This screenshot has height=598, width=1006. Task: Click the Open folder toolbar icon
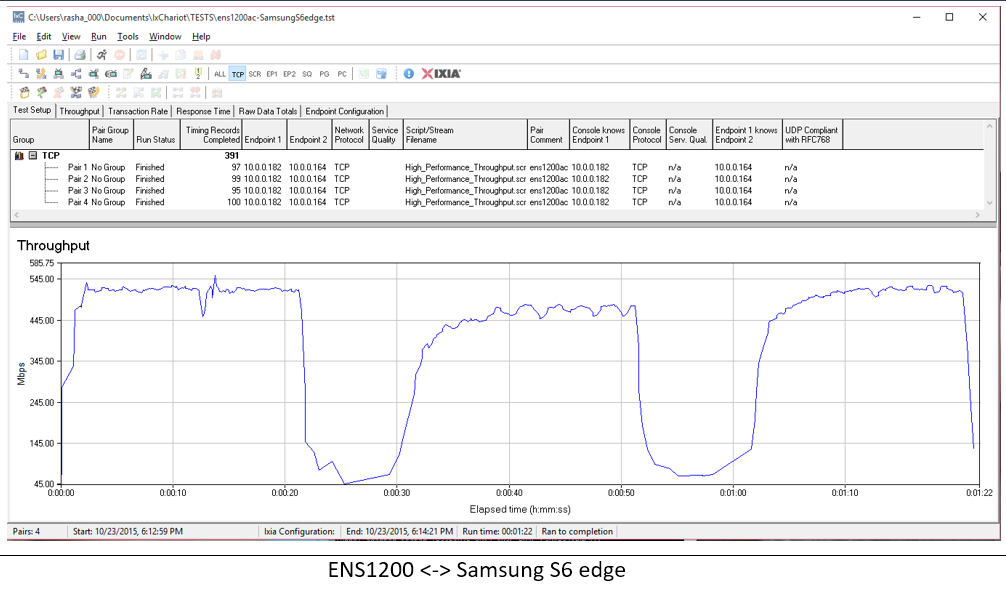pyautogui.click(x=41, y=55)
